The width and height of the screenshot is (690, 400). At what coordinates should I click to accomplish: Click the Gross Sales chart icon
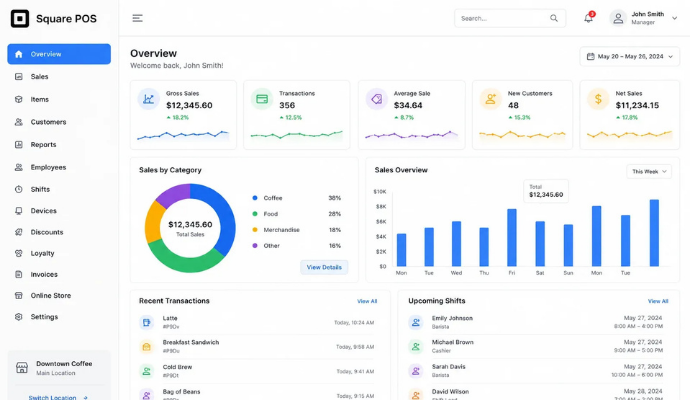tap(148, 99)
